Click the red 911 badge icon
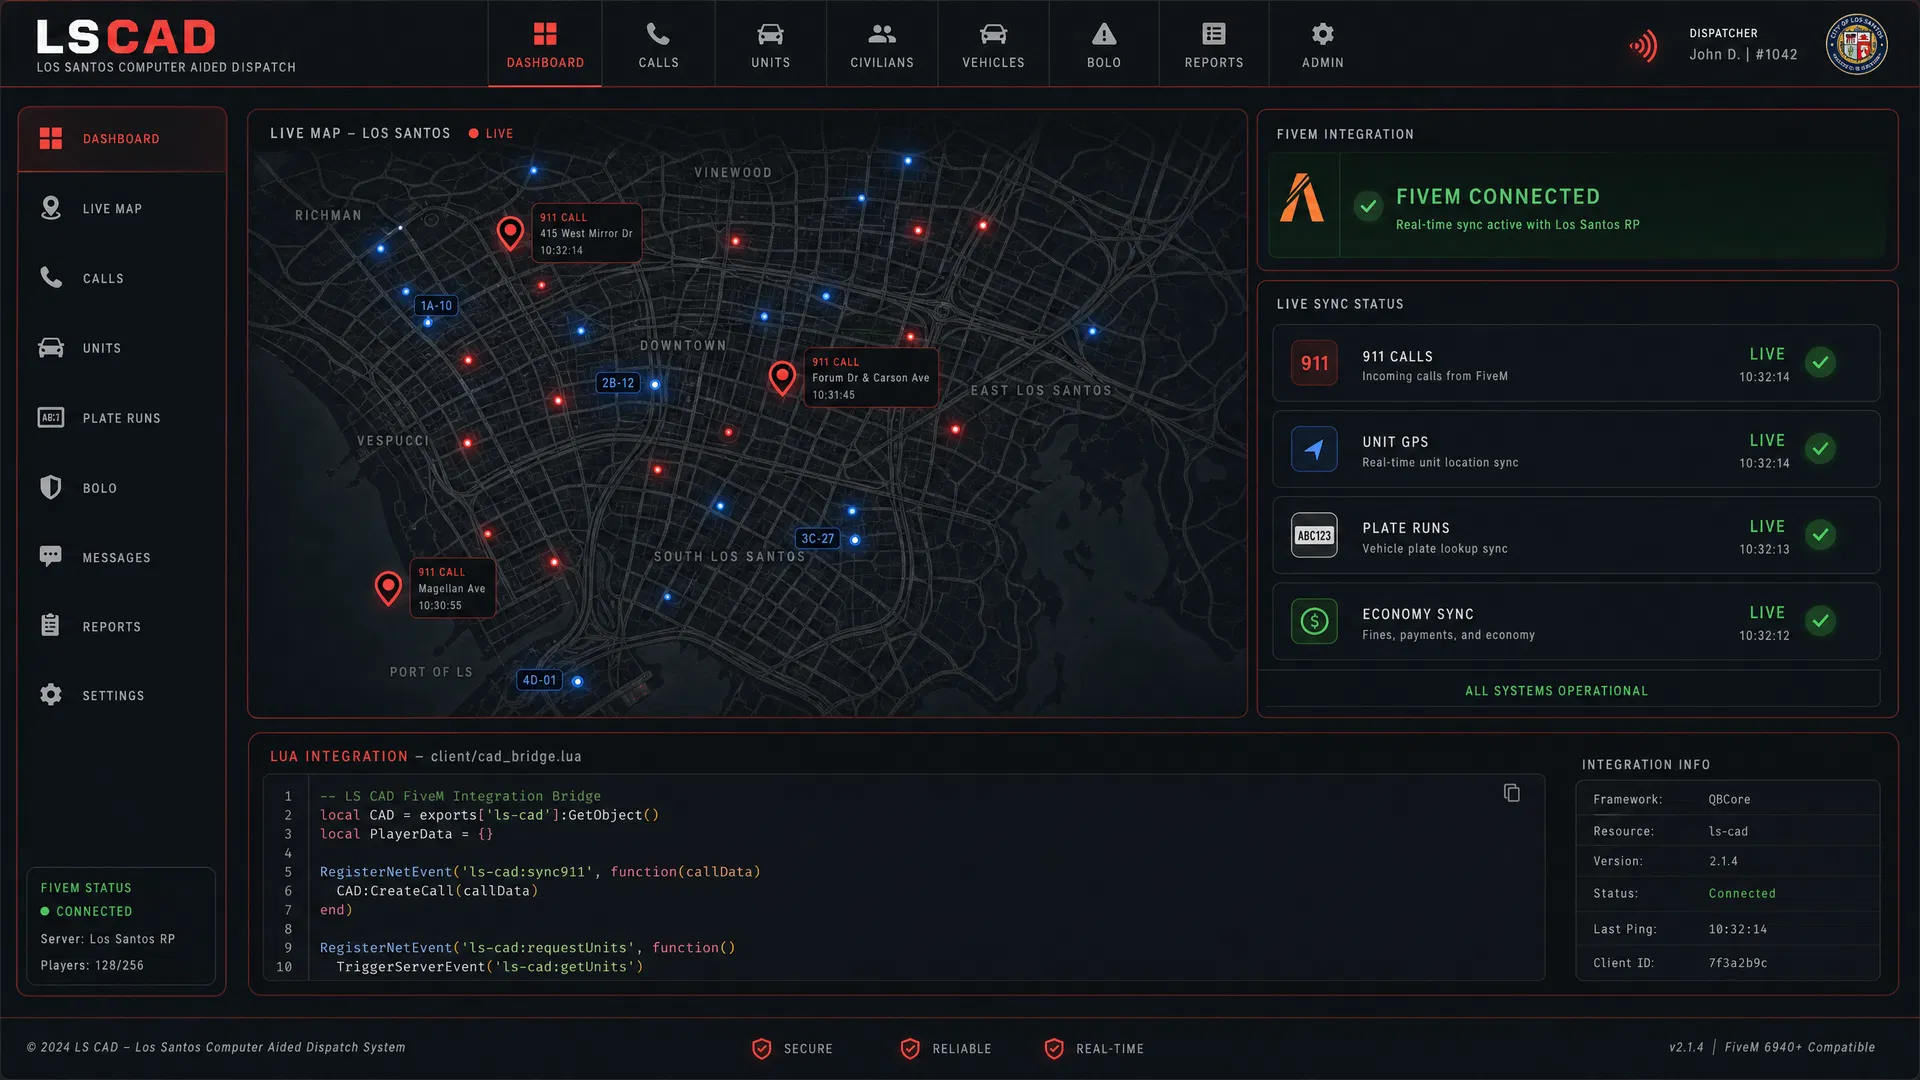Image resolution: width=1920 pixels, height=1080 pixels. coord(1314,363)
